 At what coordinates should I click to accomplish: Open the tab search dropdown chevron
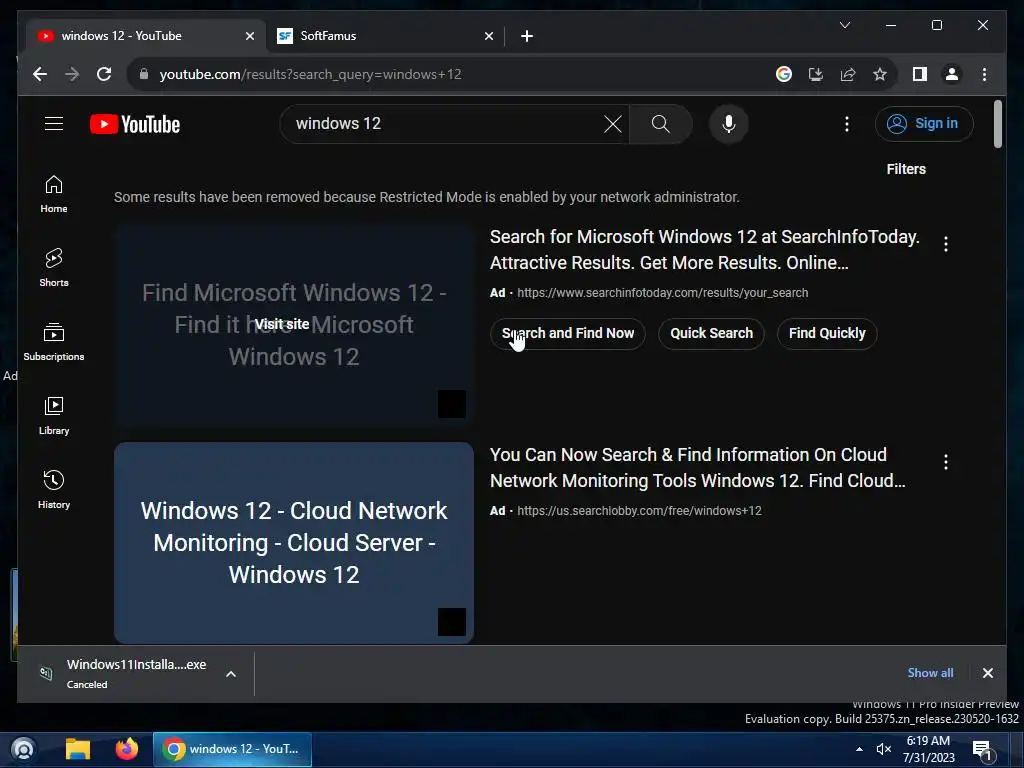tap(844, 25)
